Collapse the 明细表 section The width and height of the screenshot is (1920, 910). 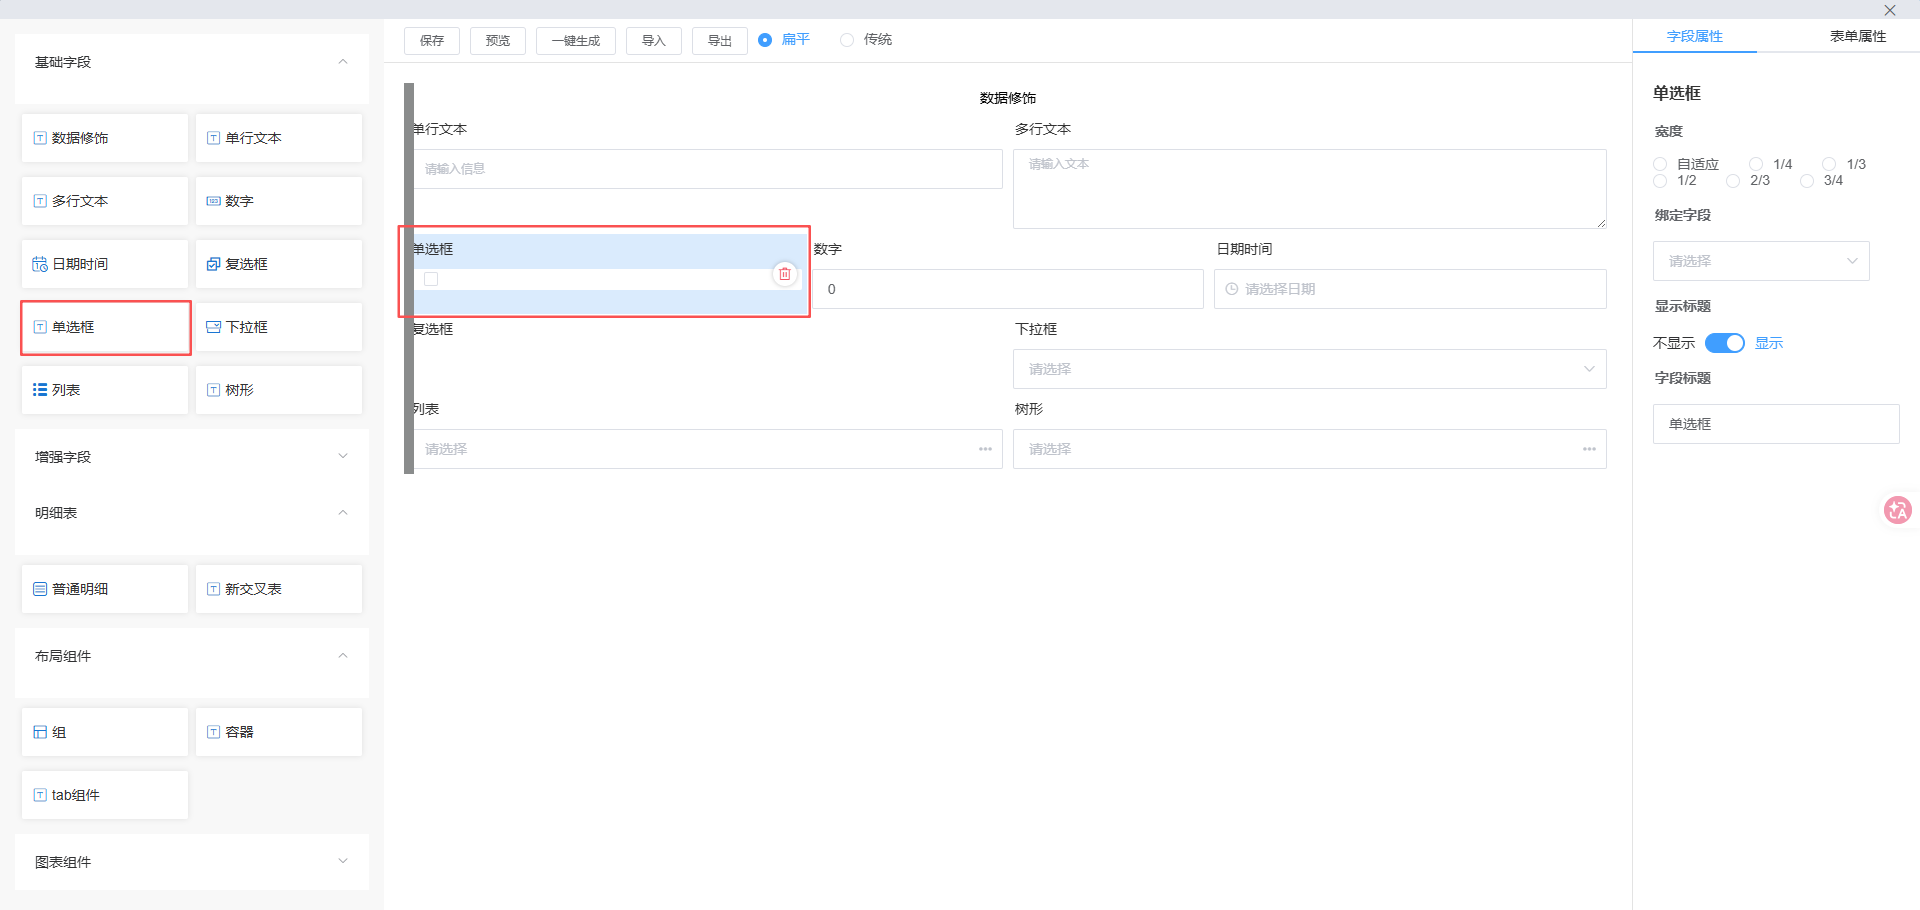[x=343, y=513]
